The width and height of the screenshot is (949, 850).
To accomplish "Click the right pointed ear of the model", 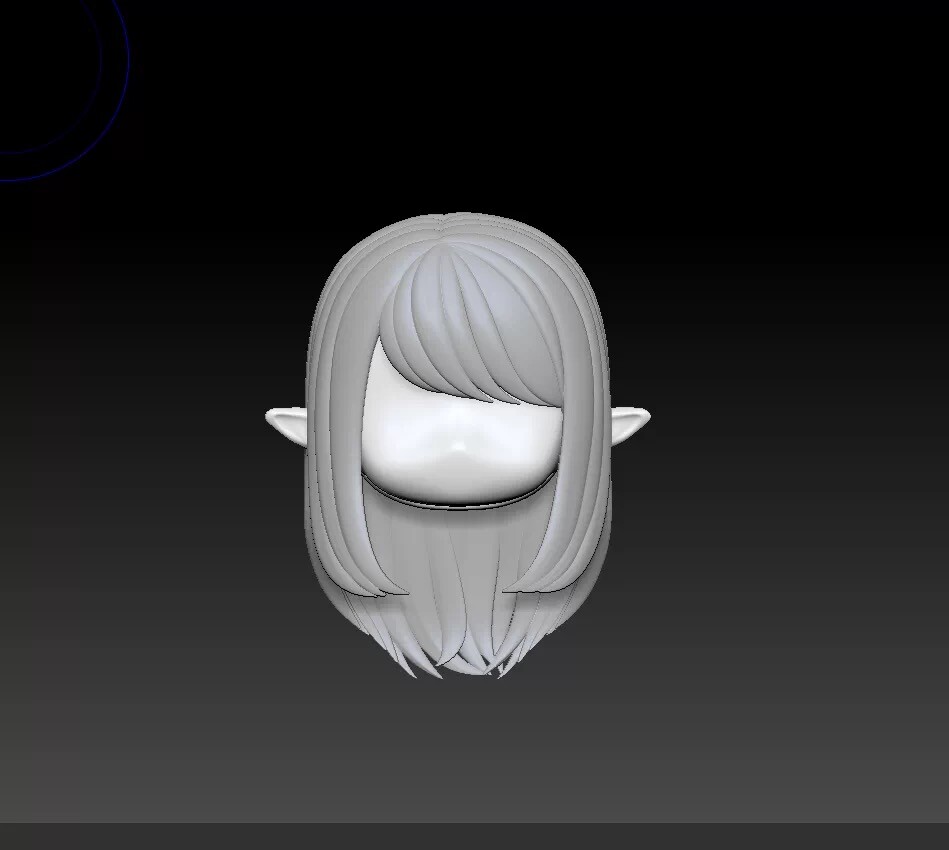I will pyautogui.click(x=629, y=422).
